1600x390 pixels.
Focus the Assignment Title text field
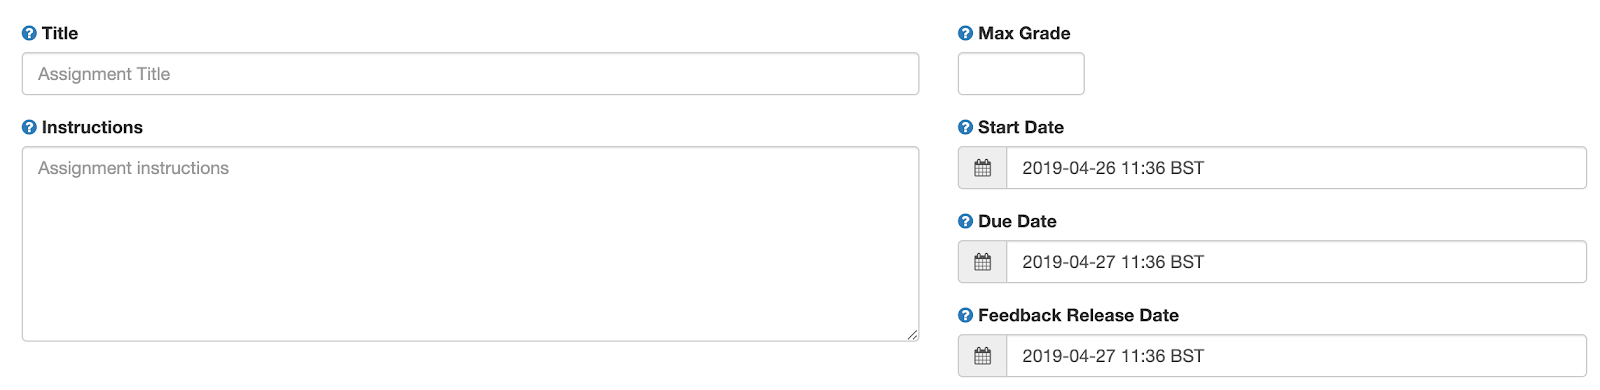tap(470, 74)
